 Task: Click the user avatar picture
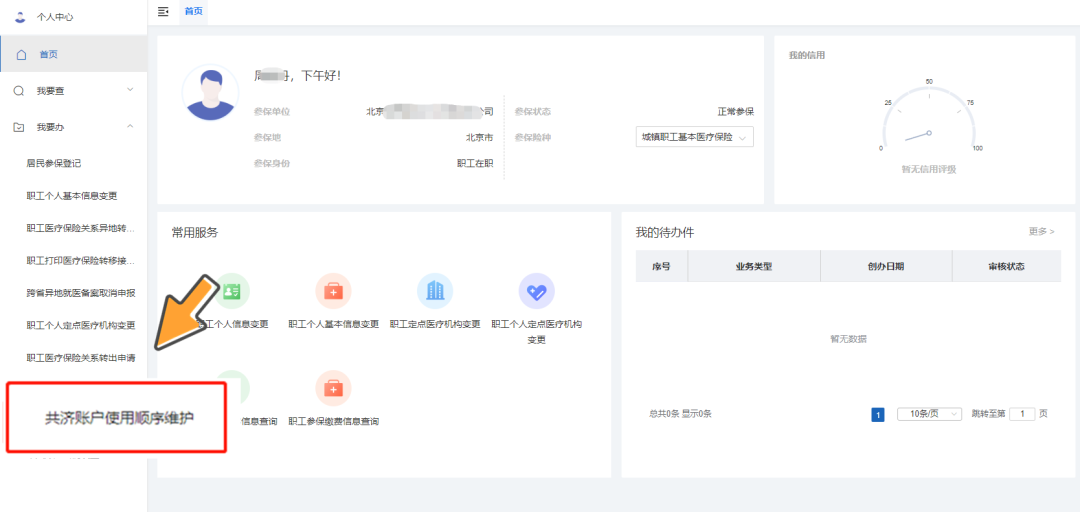pyautogui.click(x=210, y=93)
